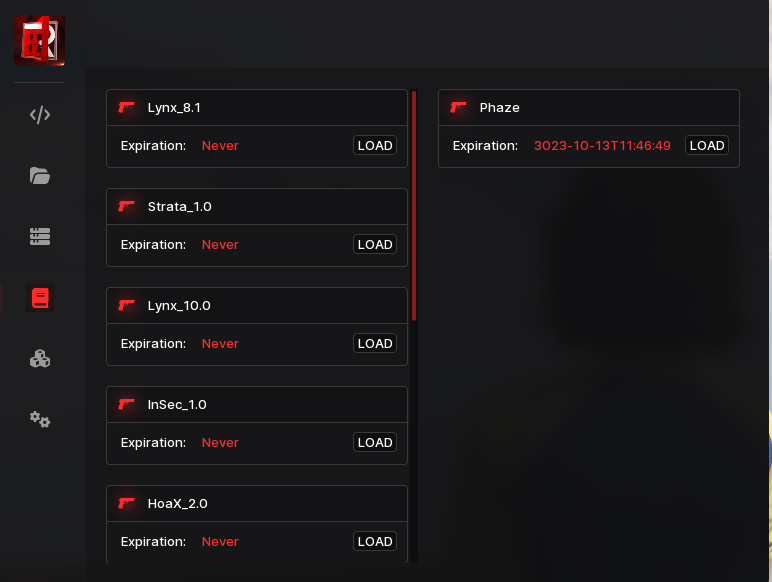The width and height of the screenshot is (772, 582).
Task: Click the red vertical scrollbar thumb
Action: (x=414, y=205)
